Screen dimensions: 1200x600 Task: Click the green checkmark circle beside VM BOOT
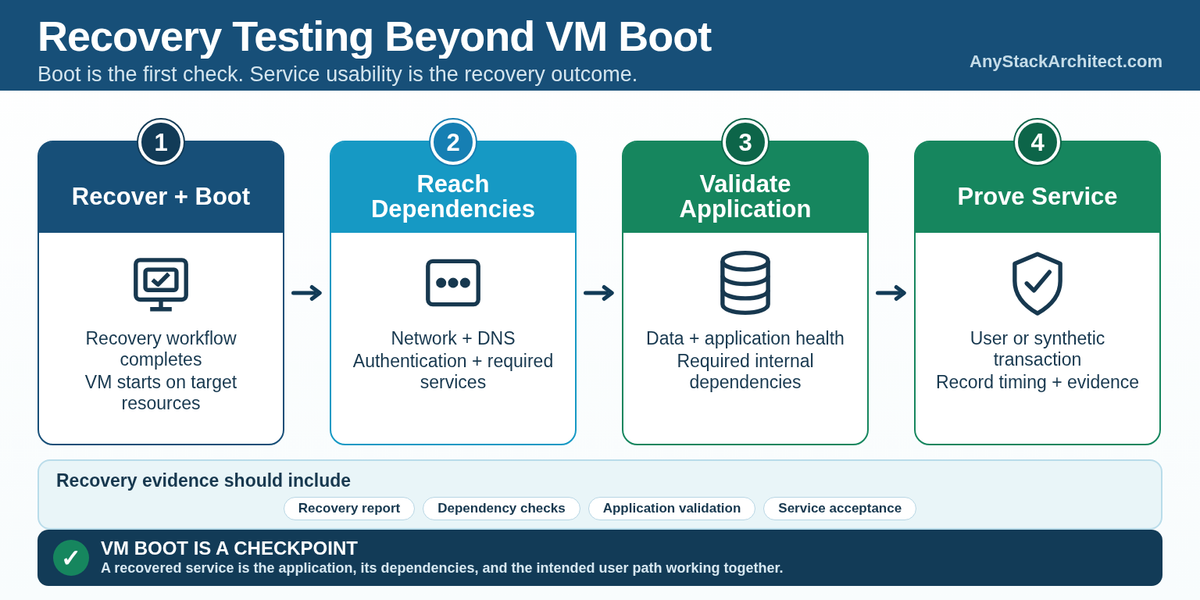point(70,558)
